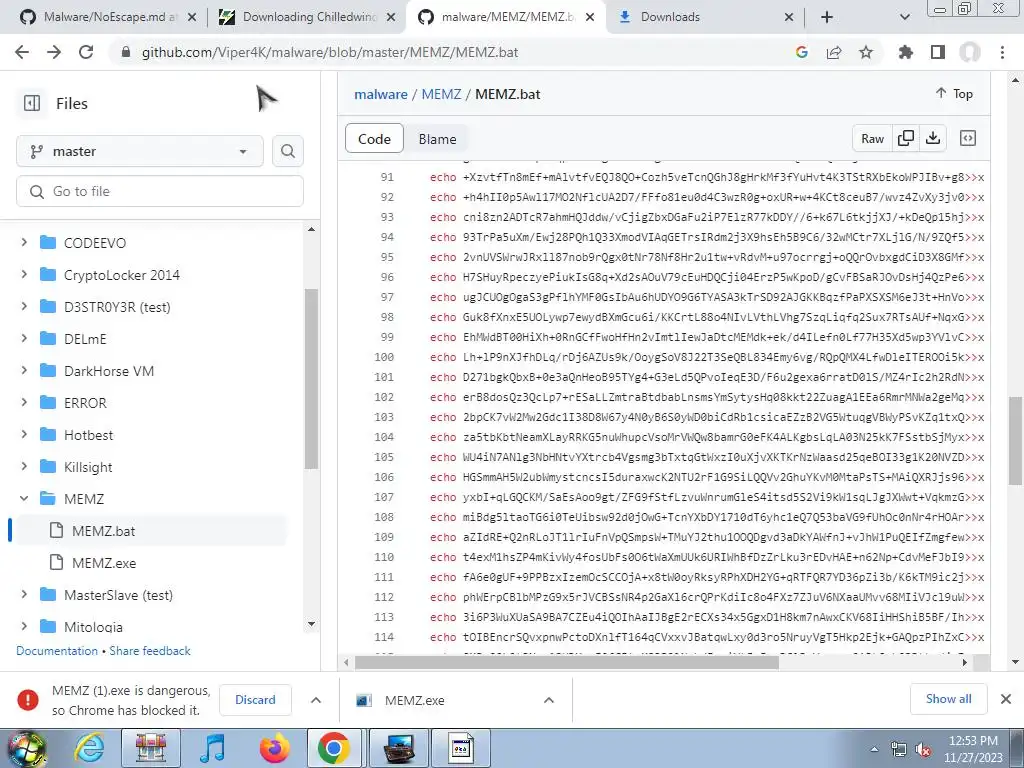Open options for blocked MEMZ (1).exe download

(316, 700)
